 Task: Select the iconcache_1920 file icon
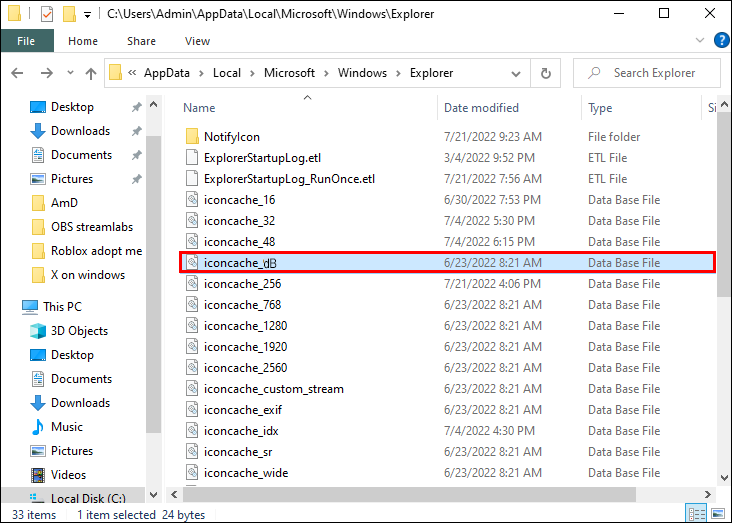[x=192, y=346]
